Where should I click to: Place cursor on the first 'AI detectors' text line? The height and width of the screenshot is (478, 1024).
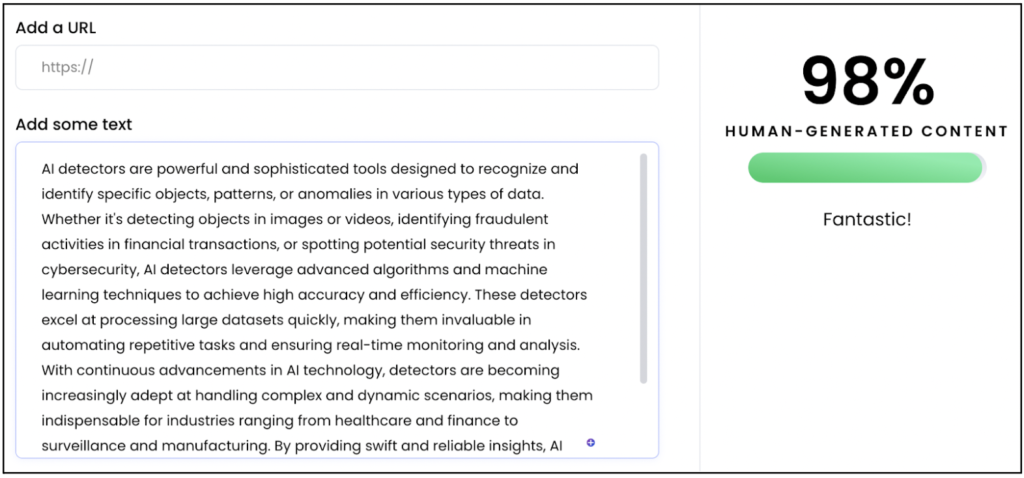click(x=310, y=169)
